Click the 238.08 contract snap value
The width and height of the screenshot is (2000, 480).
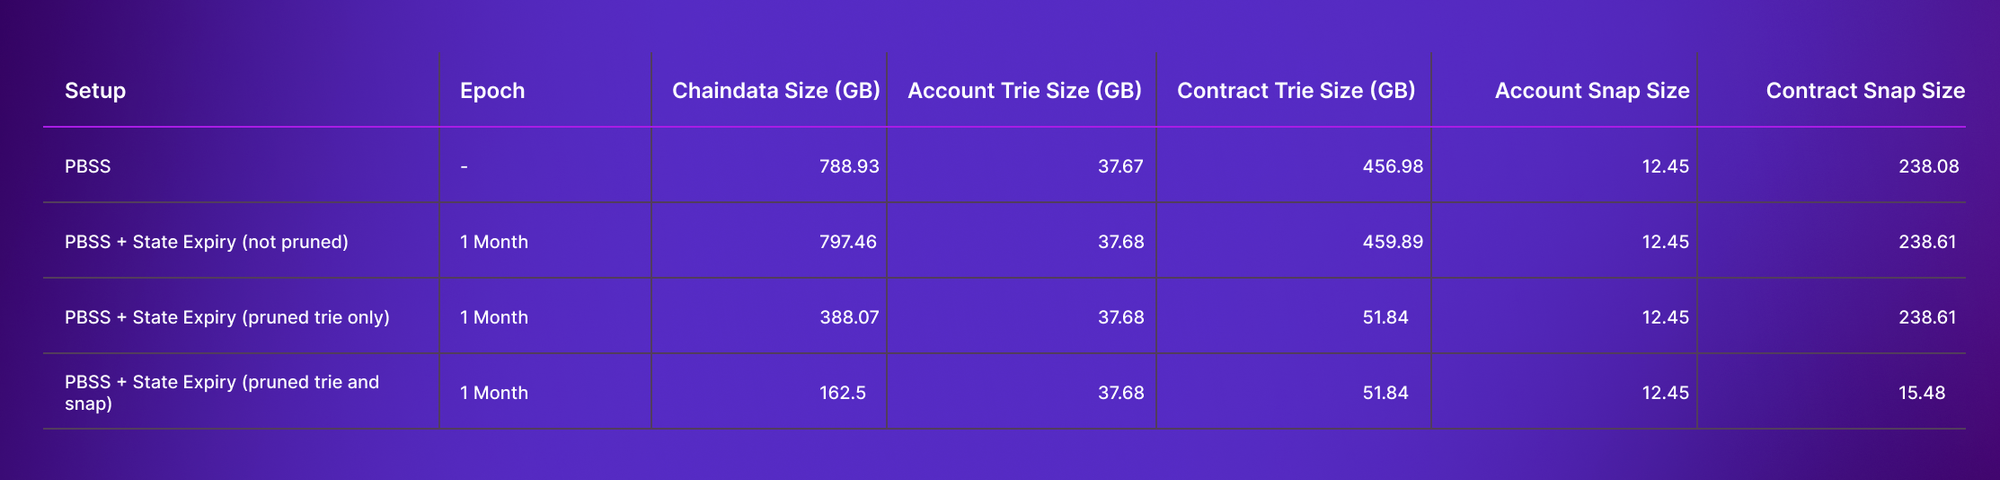tap(1928, 166)
